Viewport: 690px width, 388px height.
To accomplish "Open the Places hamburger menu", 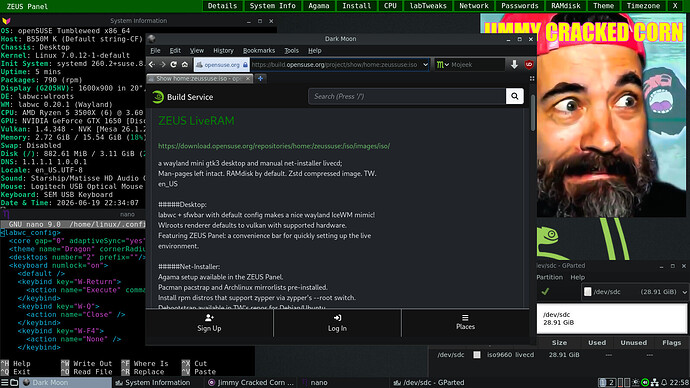I will [x=465, y=318].
